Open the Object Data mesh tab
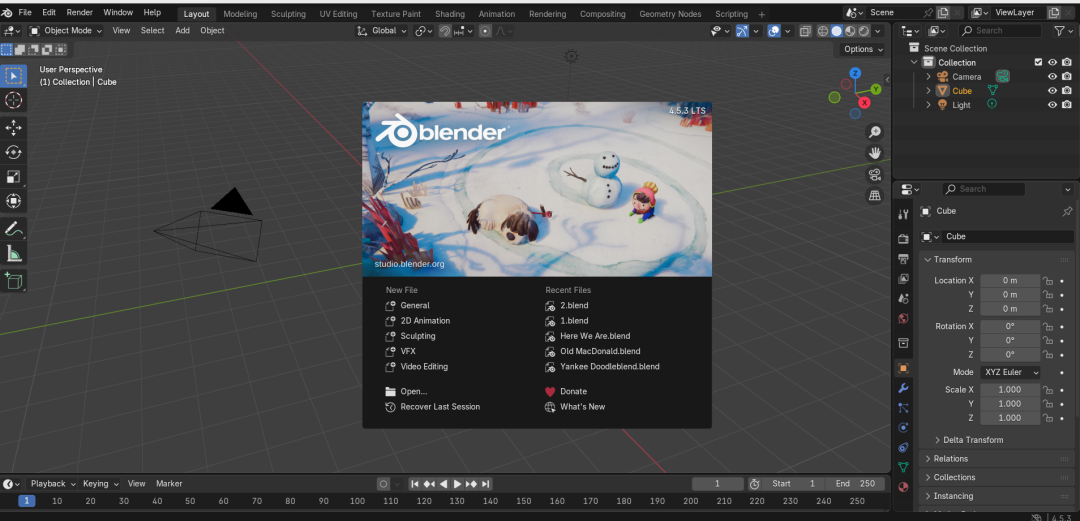This screenshot has width=1080, height=521. click(904, 467)
